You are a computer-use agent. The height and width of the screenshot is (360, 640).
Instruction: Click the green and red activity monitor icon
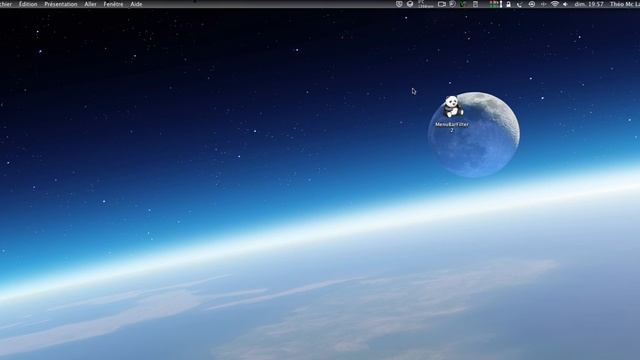point(496,4)
